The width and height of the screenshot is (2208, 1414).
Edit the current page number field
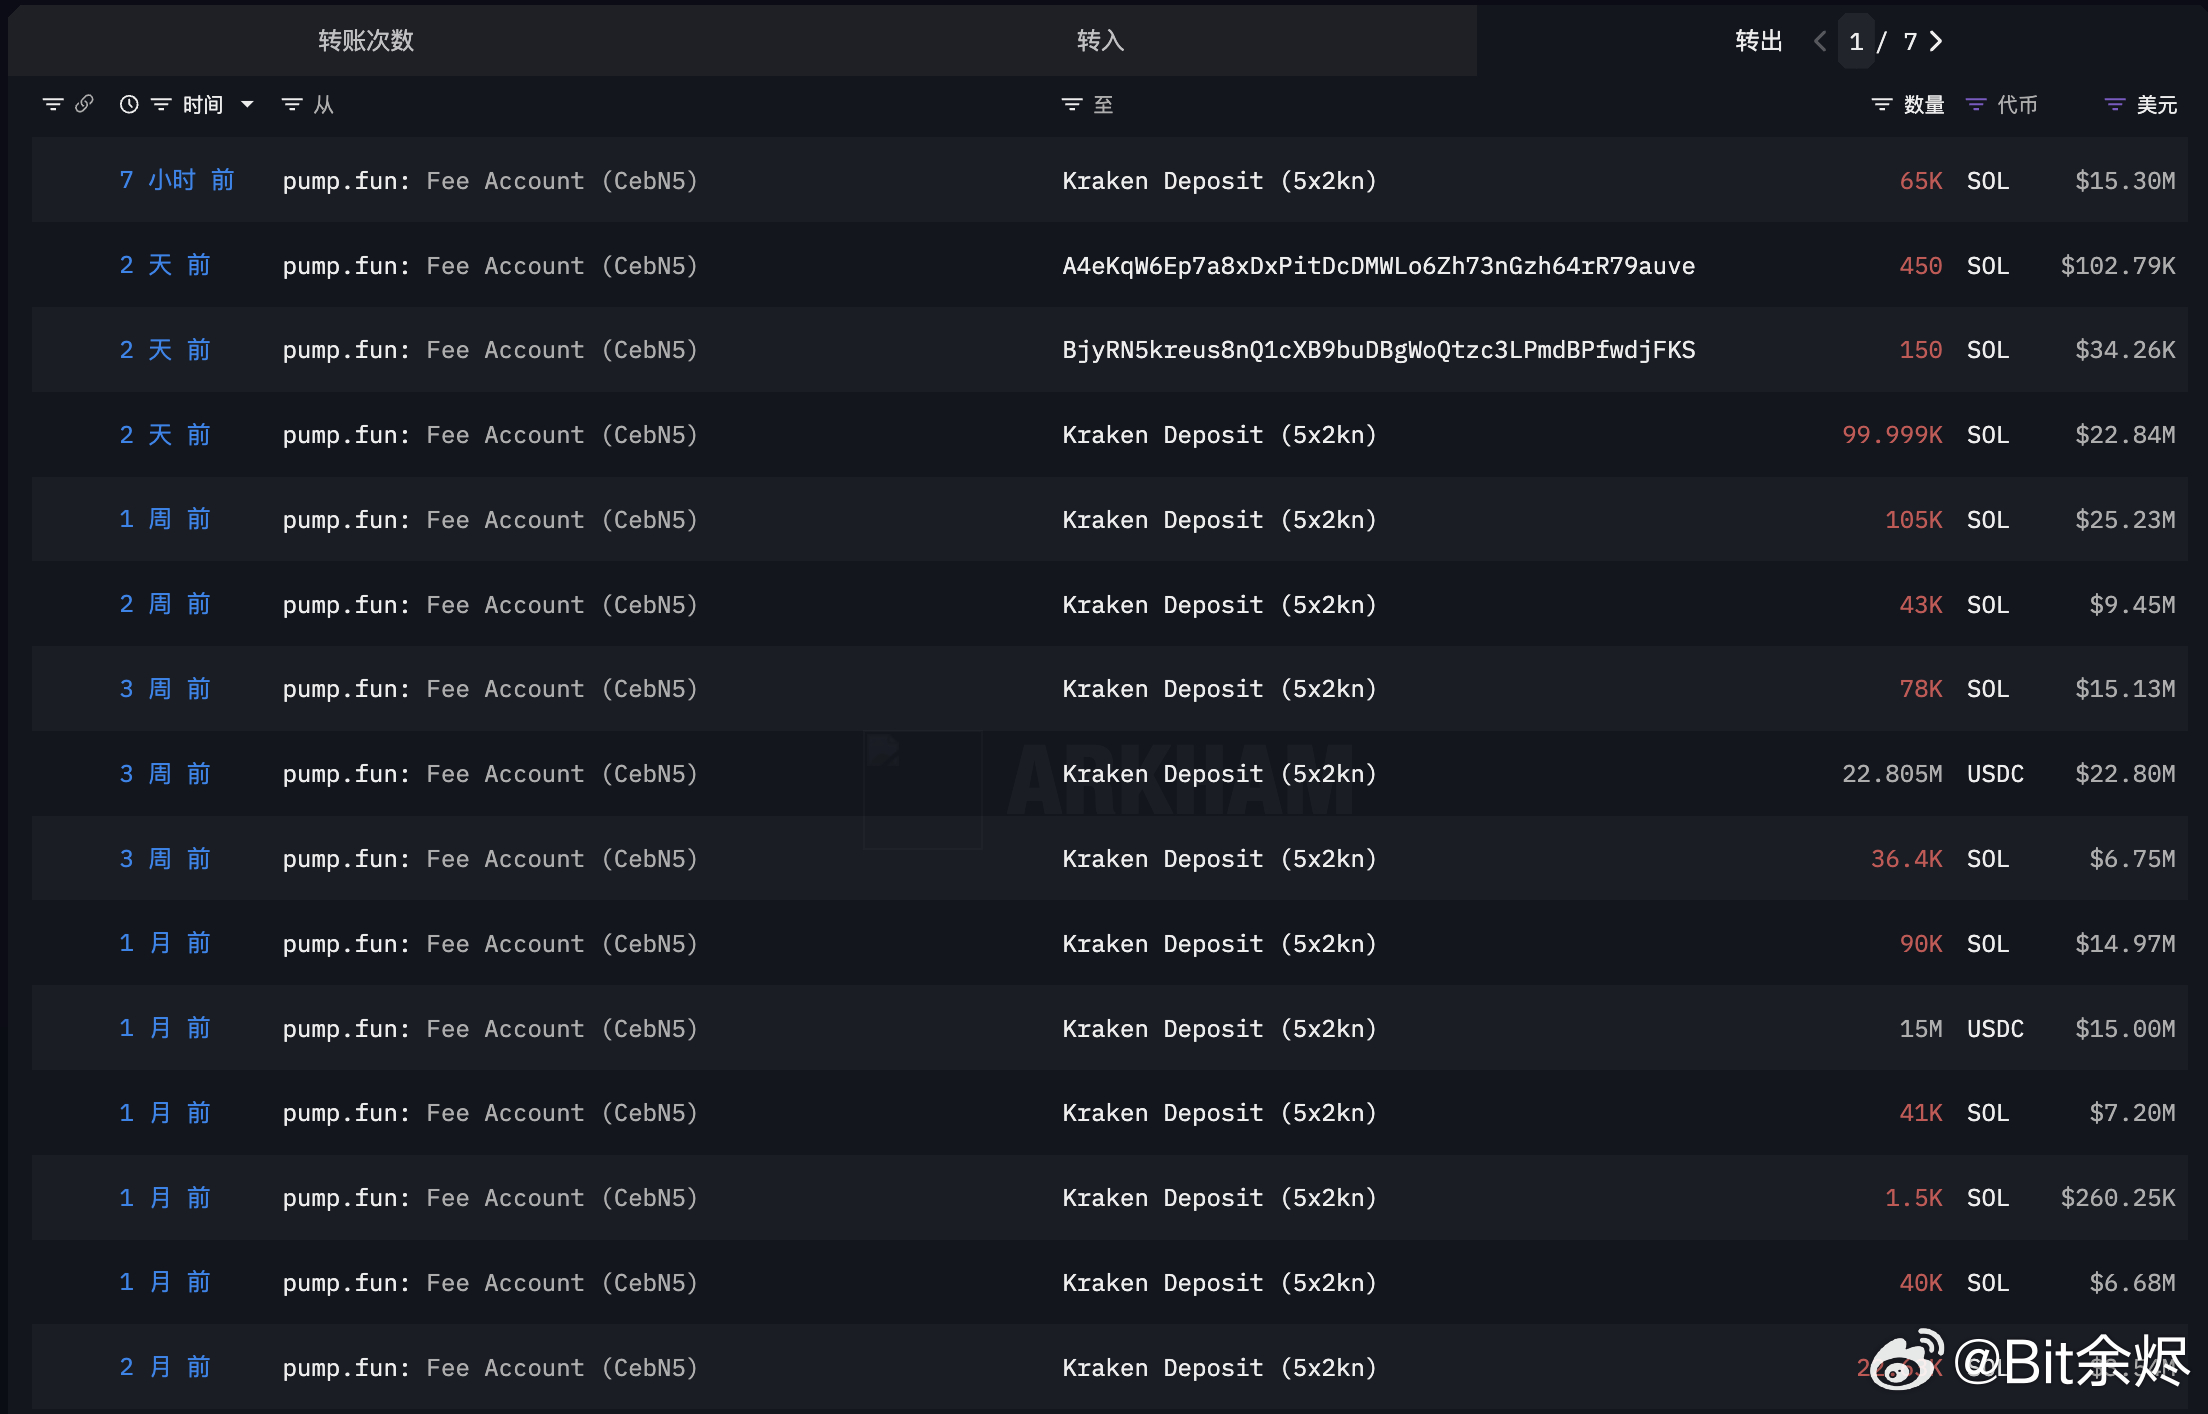[1856, 41]
